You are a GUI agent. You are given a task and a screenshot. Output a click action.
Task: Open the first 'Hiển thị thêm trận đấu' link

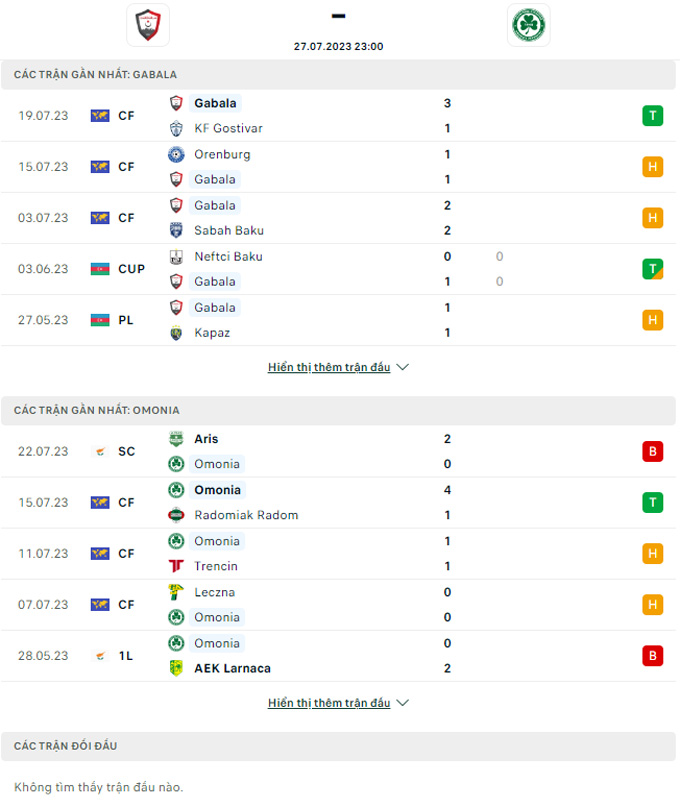pos(329,367)
